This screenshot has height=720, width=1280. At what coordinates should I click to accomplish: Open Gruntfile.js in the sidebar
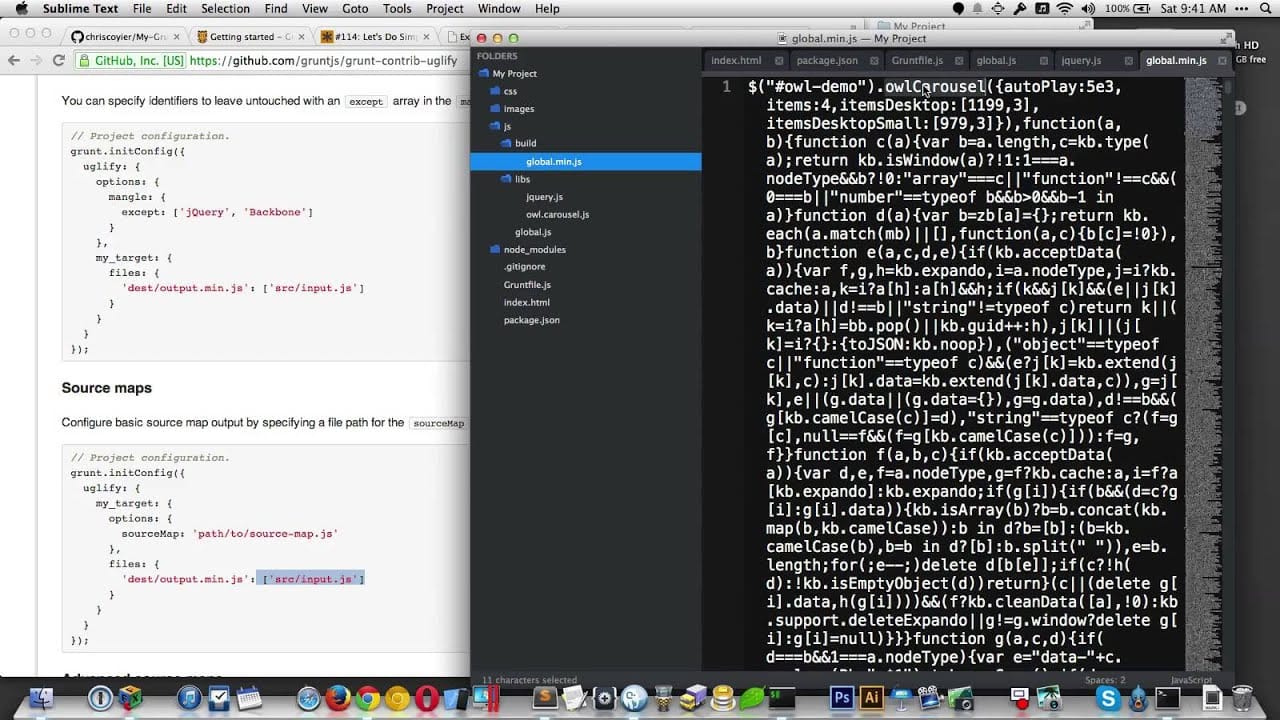[527, 285]
